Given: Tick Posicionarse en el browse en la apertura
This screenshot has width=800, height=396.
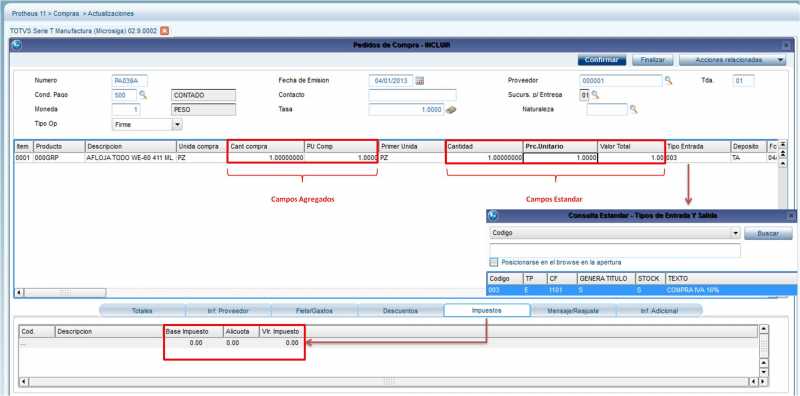Looking at the screenshot, I should coord(493,262).
